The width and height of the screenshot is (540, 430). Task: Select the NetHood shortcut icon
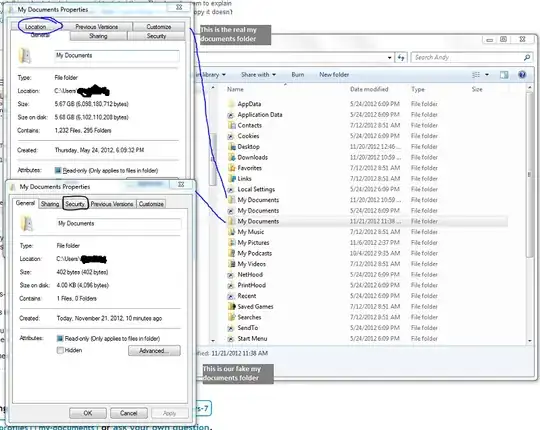231,275
